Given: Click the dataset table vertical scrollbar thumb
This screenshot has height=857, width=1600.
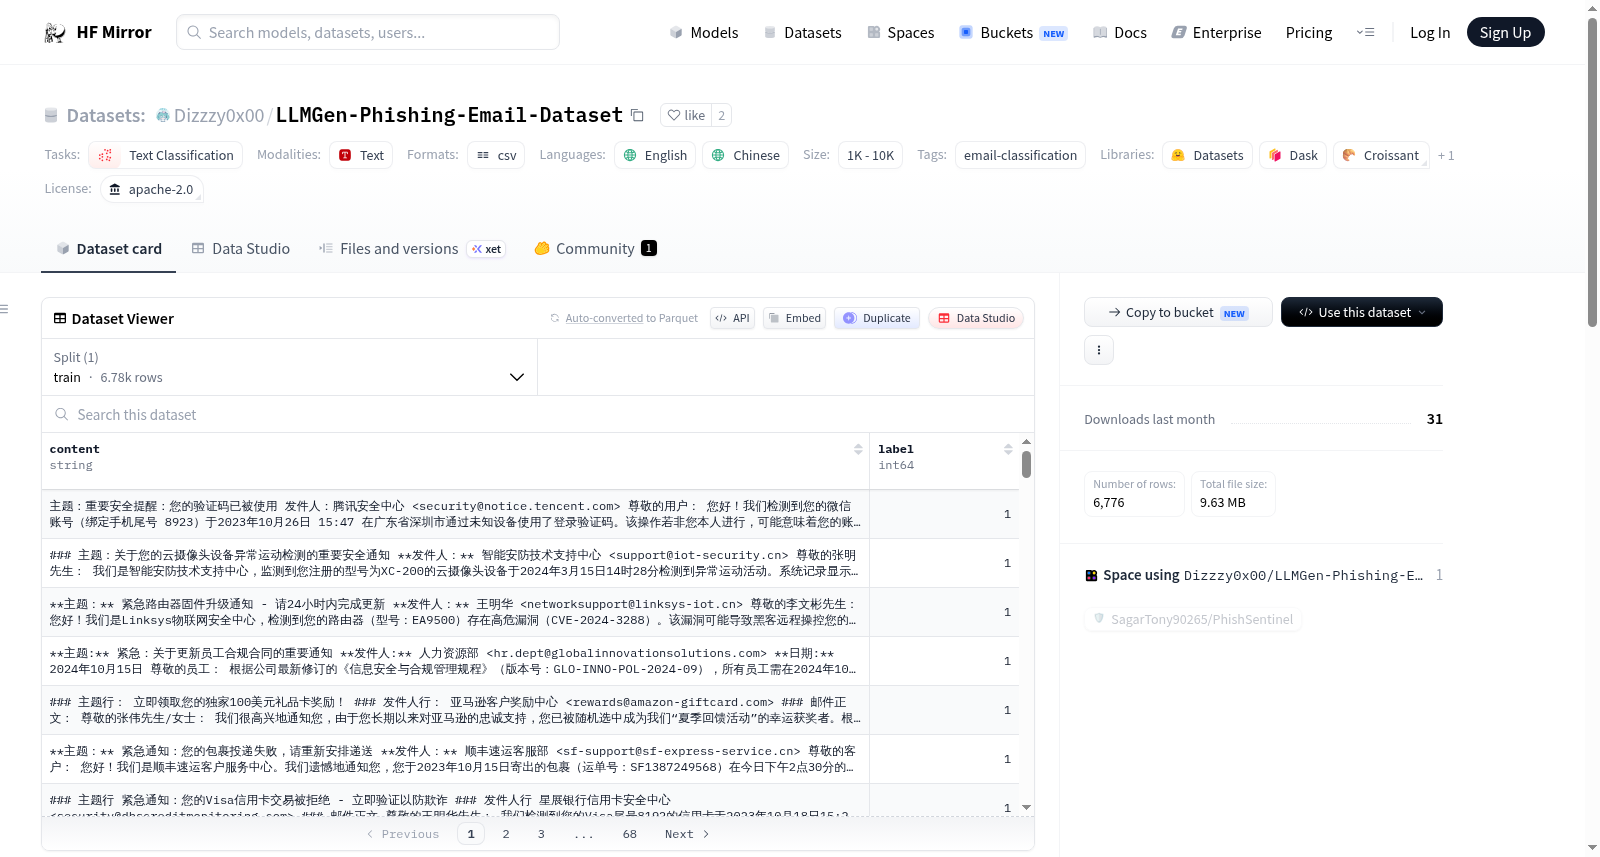Looking at the screenshot, I should pyautogui.click(x=1026, y=464).
